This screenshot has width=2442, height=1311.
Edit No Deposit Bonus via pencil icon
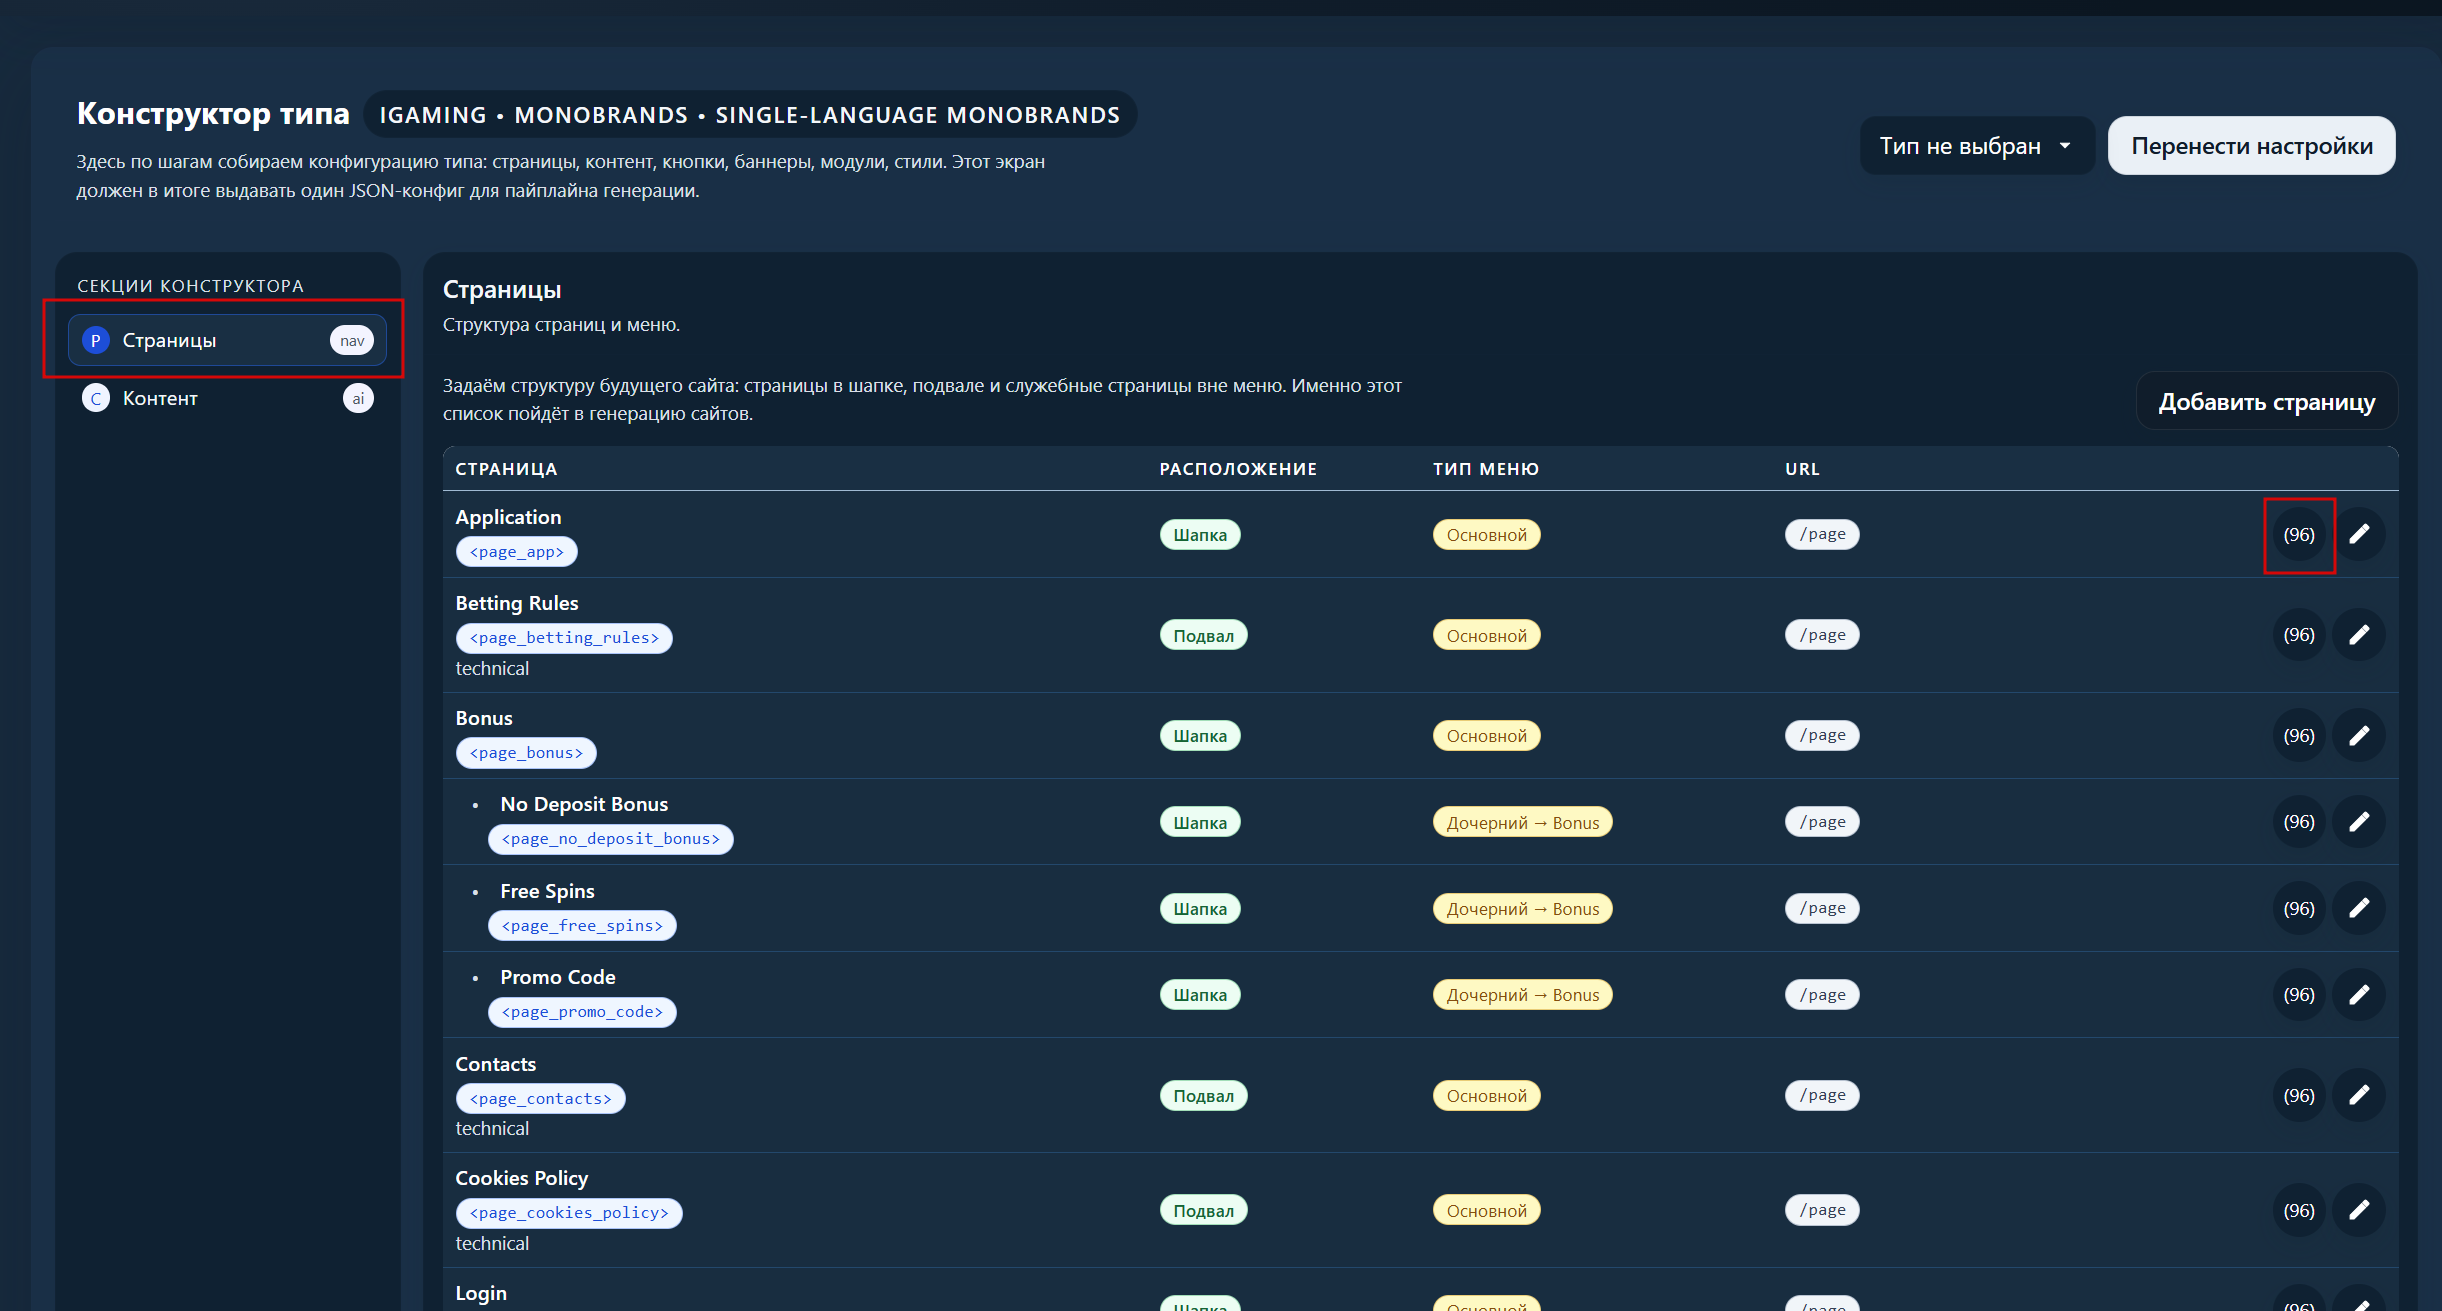2359,822
